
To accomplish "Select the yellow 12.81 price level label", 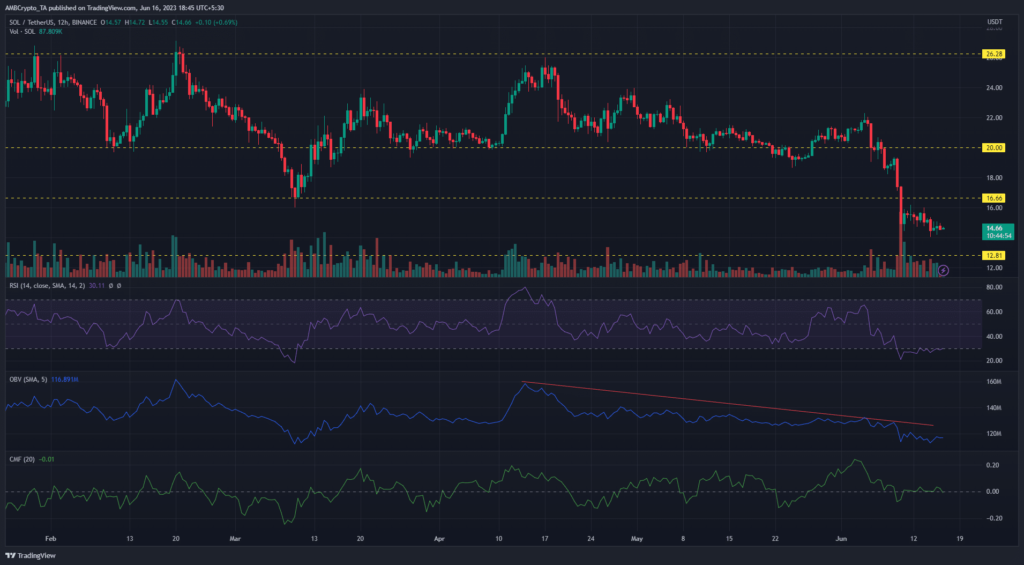I will 993,256.
